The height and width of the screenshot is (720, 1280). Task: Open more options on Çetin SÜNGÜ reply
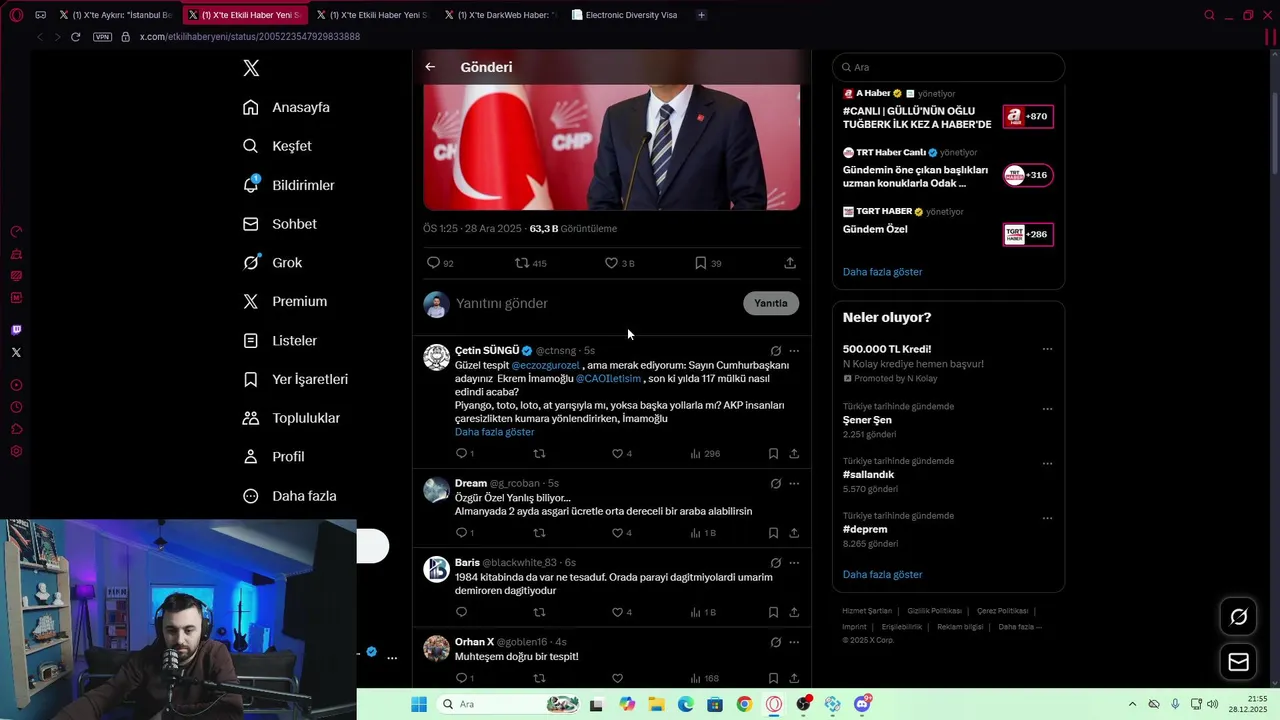pos(794,351)
